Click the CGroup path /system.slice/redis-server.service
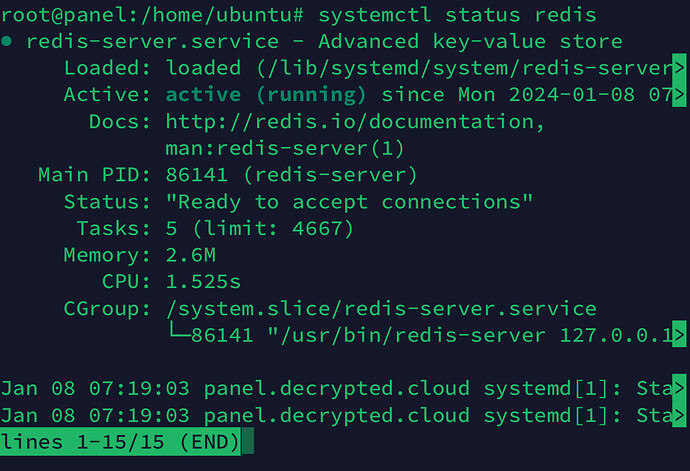Screen dimensions: 690x471 tap(381, 309)
